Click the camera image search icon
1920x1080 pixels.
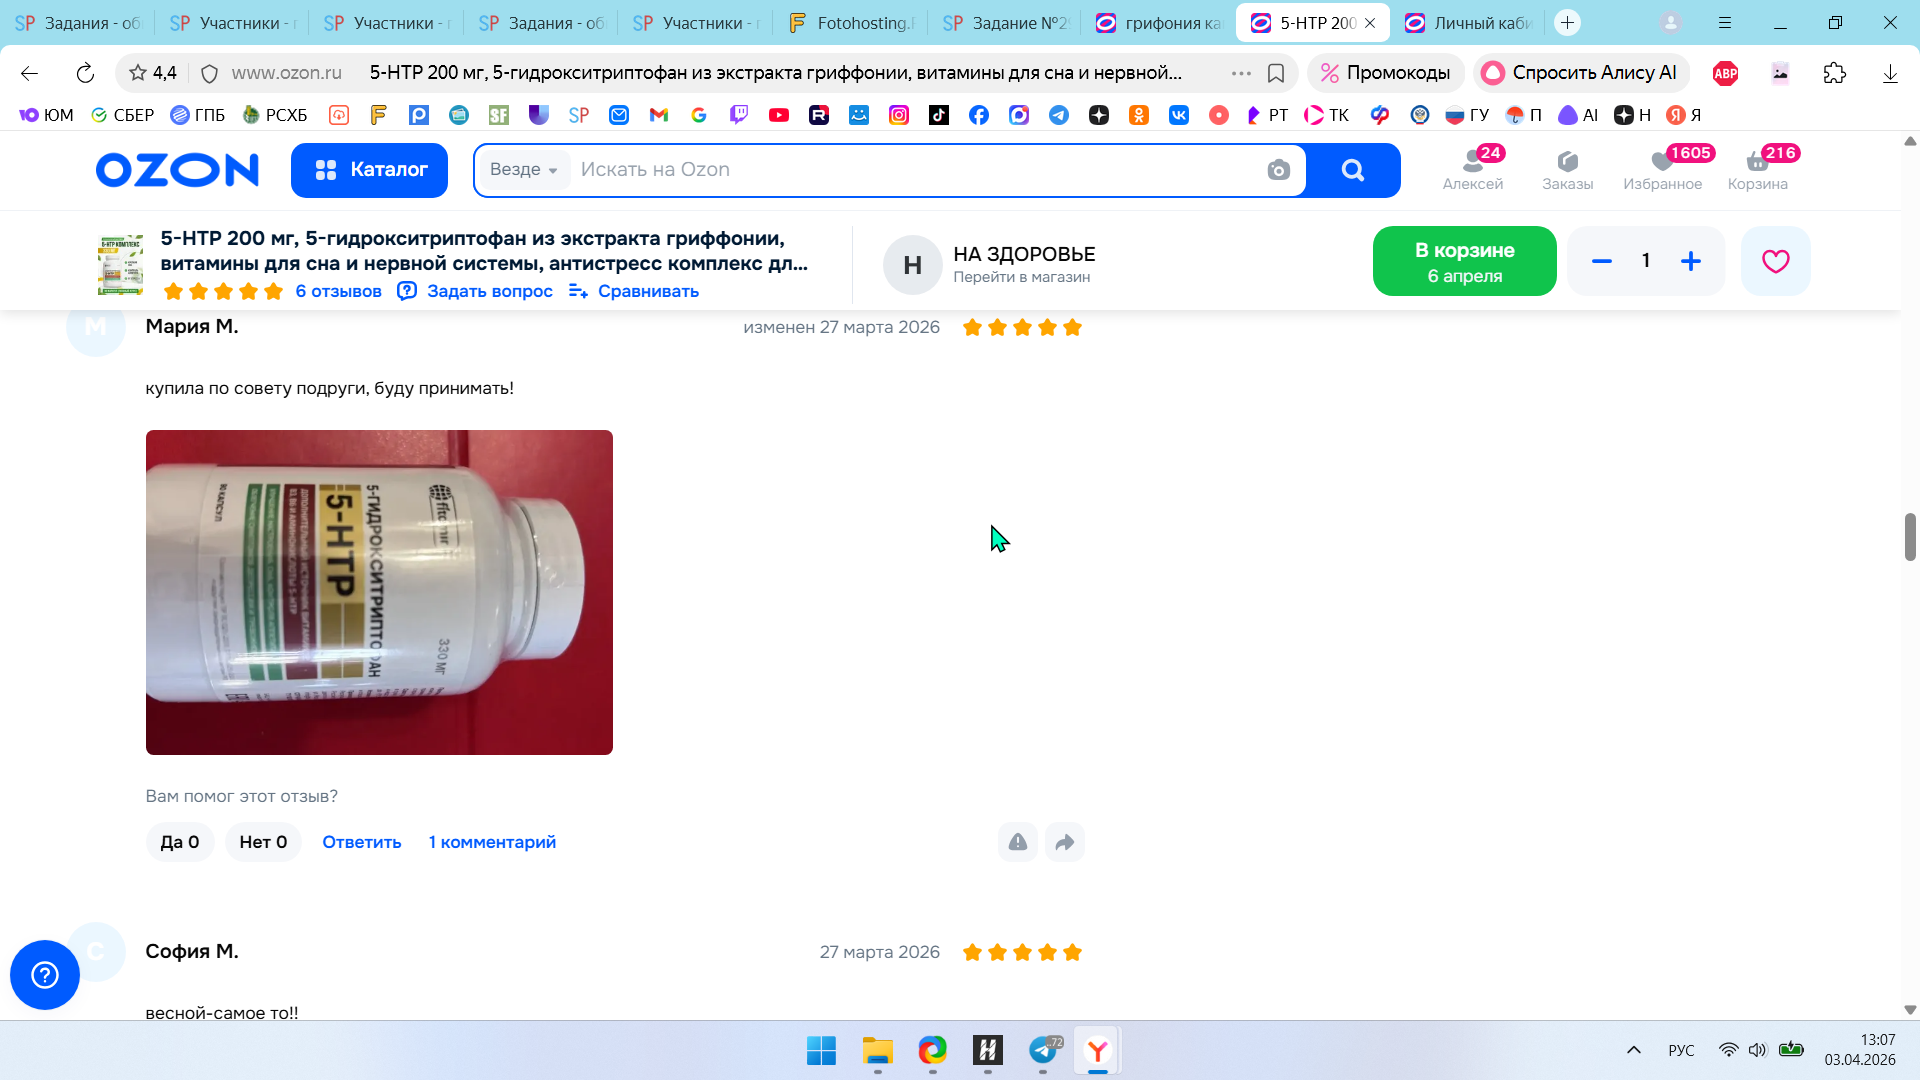1278,170
